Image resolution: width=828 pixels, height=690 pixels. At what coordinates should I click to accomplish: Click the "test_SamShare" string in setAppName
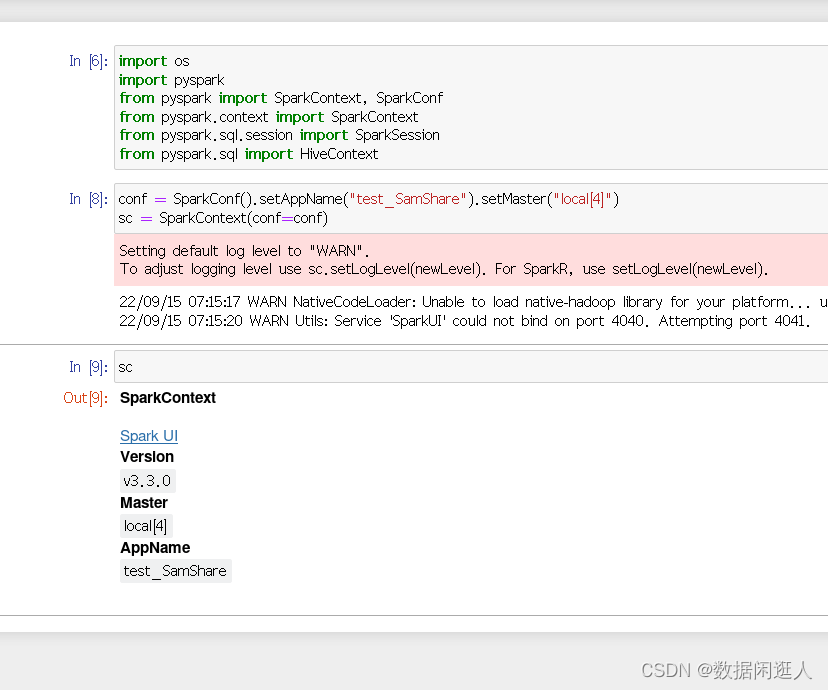point(408,199)
